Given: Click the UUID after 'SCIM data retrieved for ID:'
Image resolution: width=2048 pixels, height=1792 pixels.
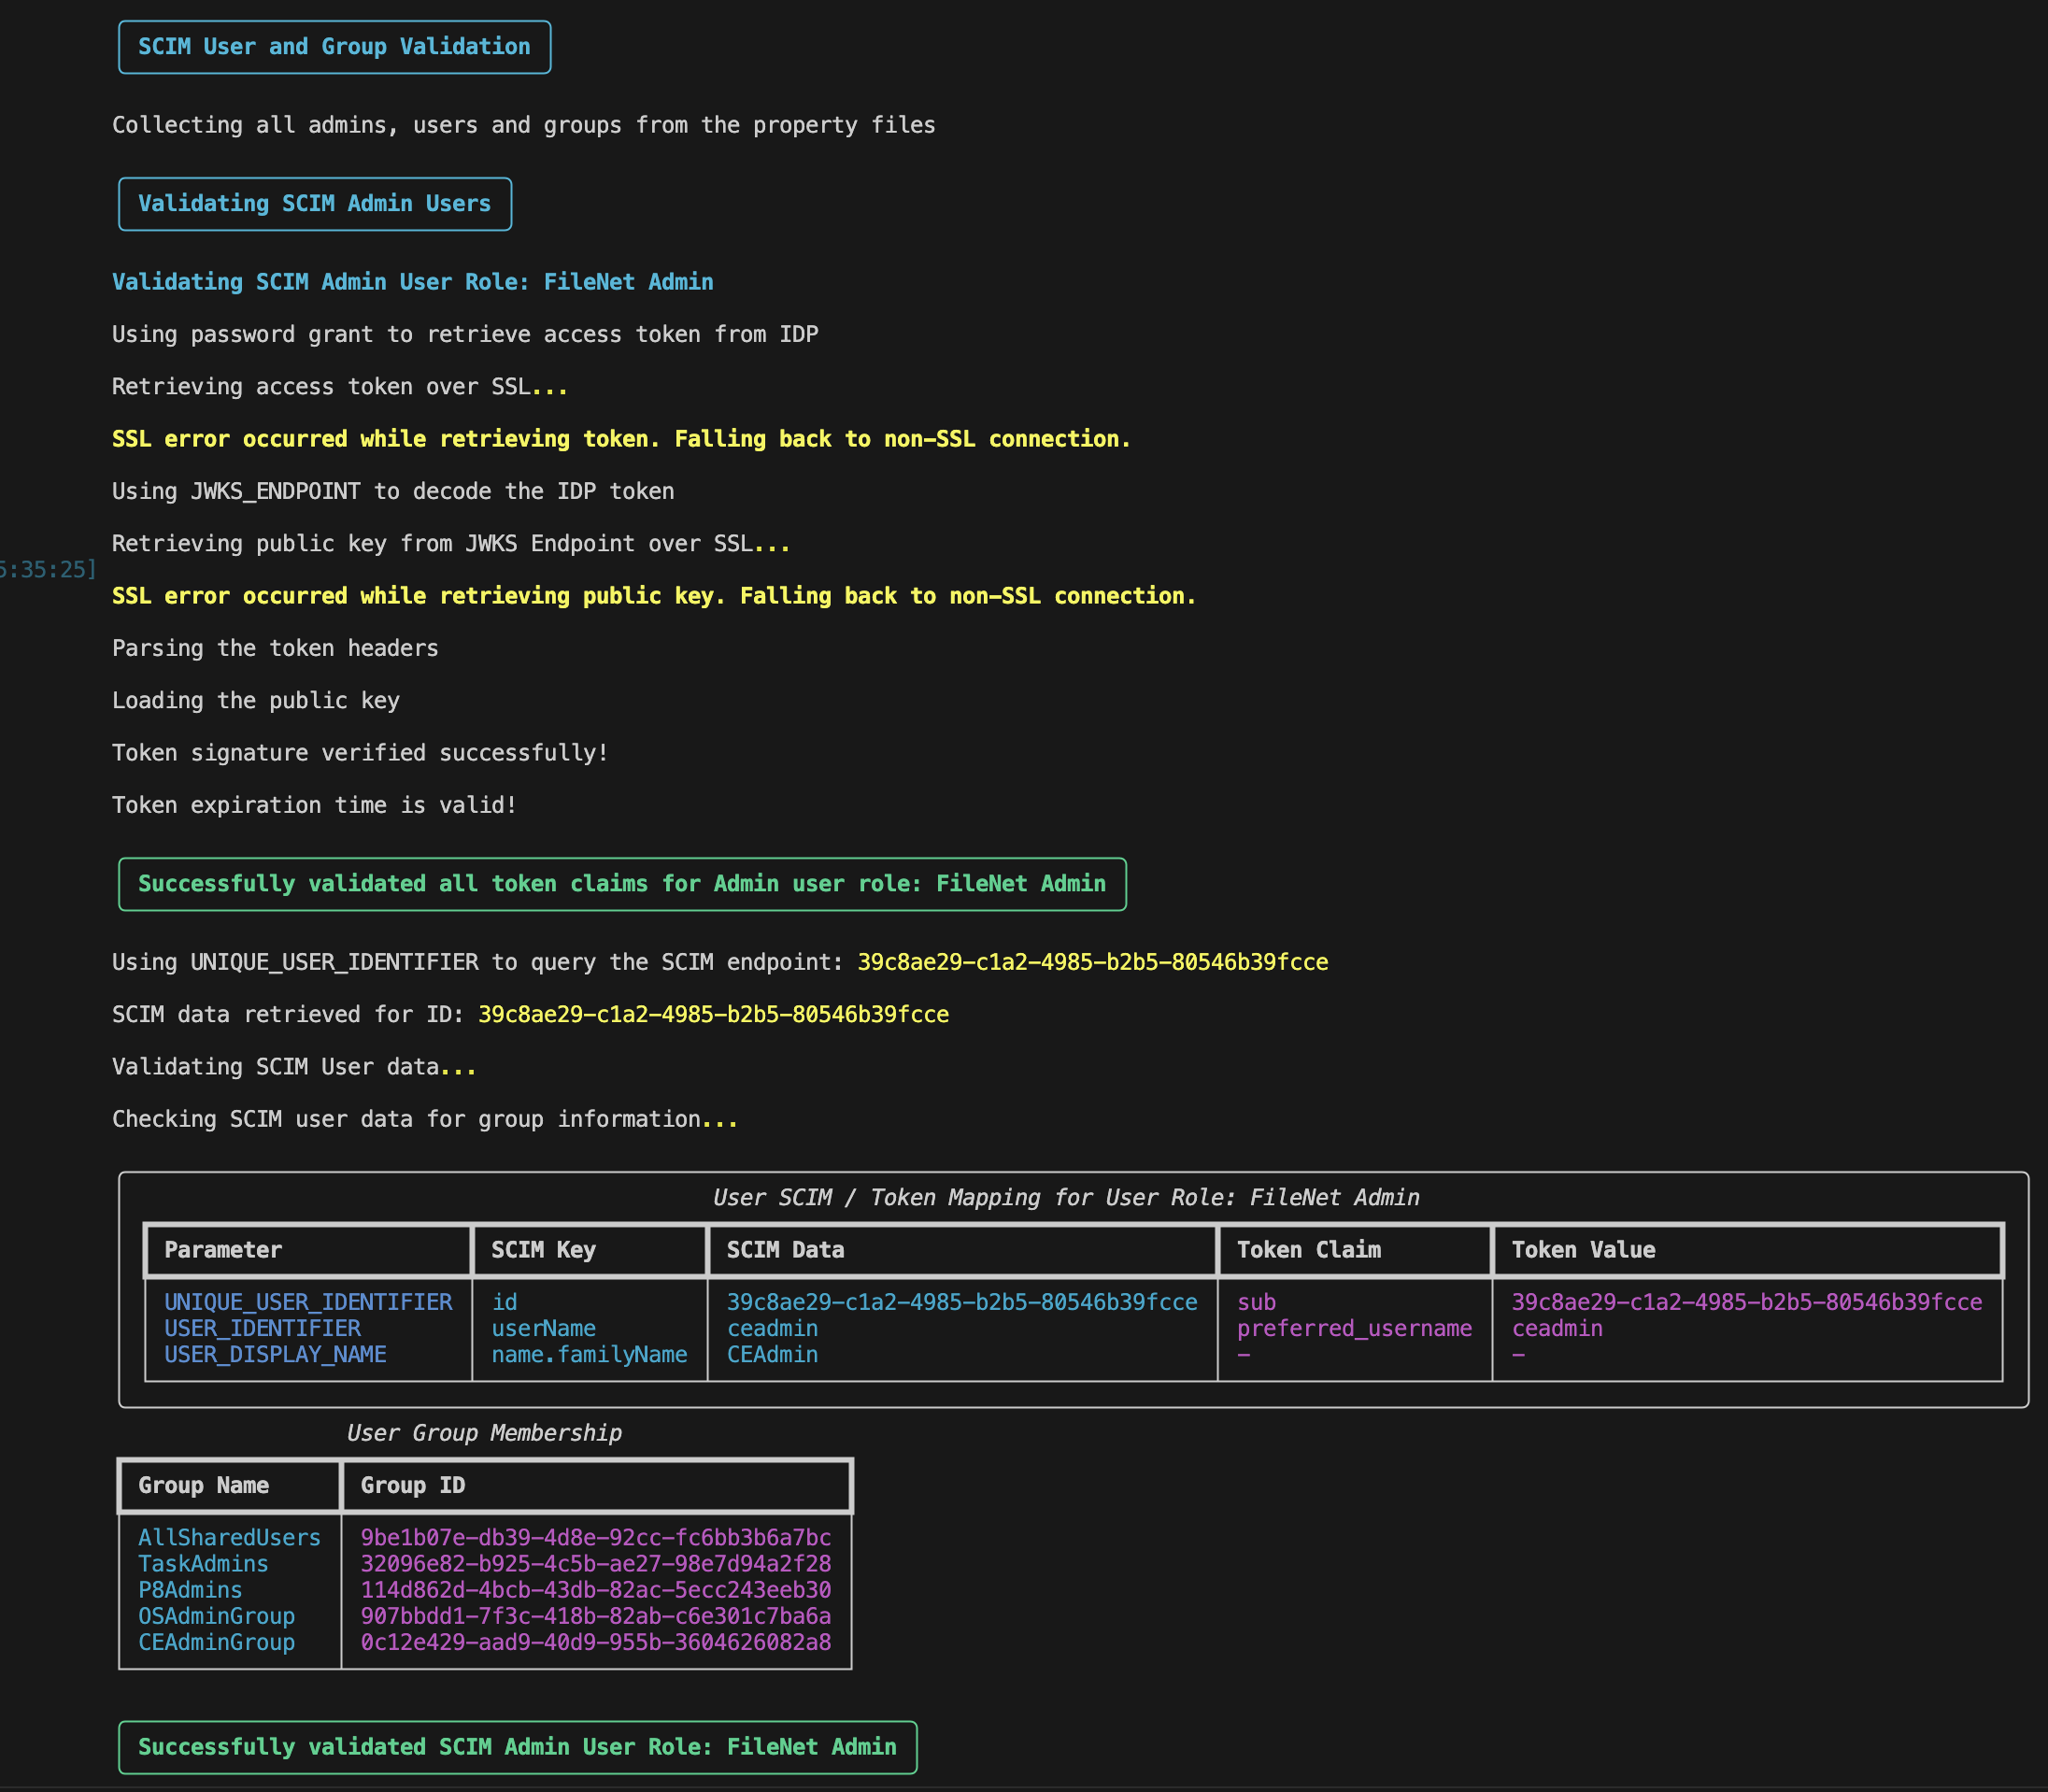Looking at the screenshot, I should 713,1014.
